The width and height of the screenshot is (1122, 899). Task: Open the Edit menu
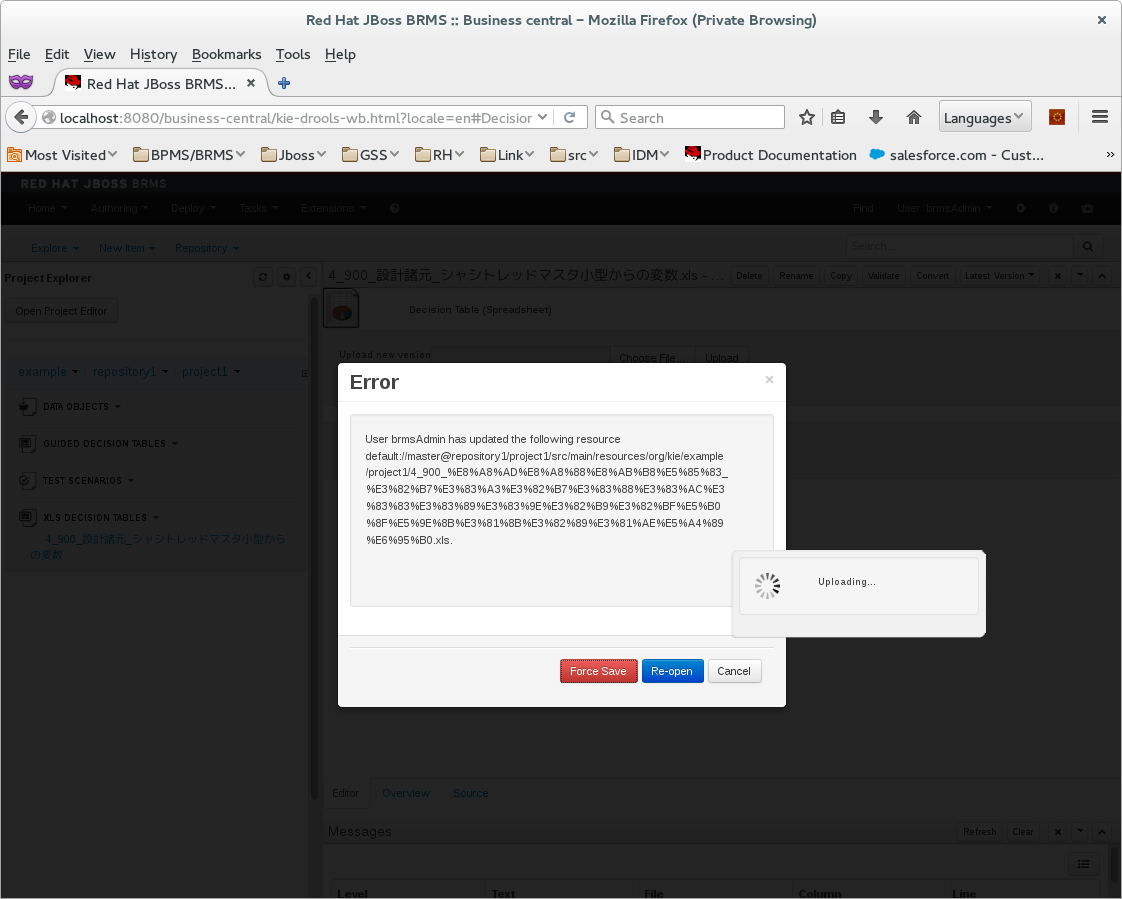pyautogui.click(x=57, y=54)
